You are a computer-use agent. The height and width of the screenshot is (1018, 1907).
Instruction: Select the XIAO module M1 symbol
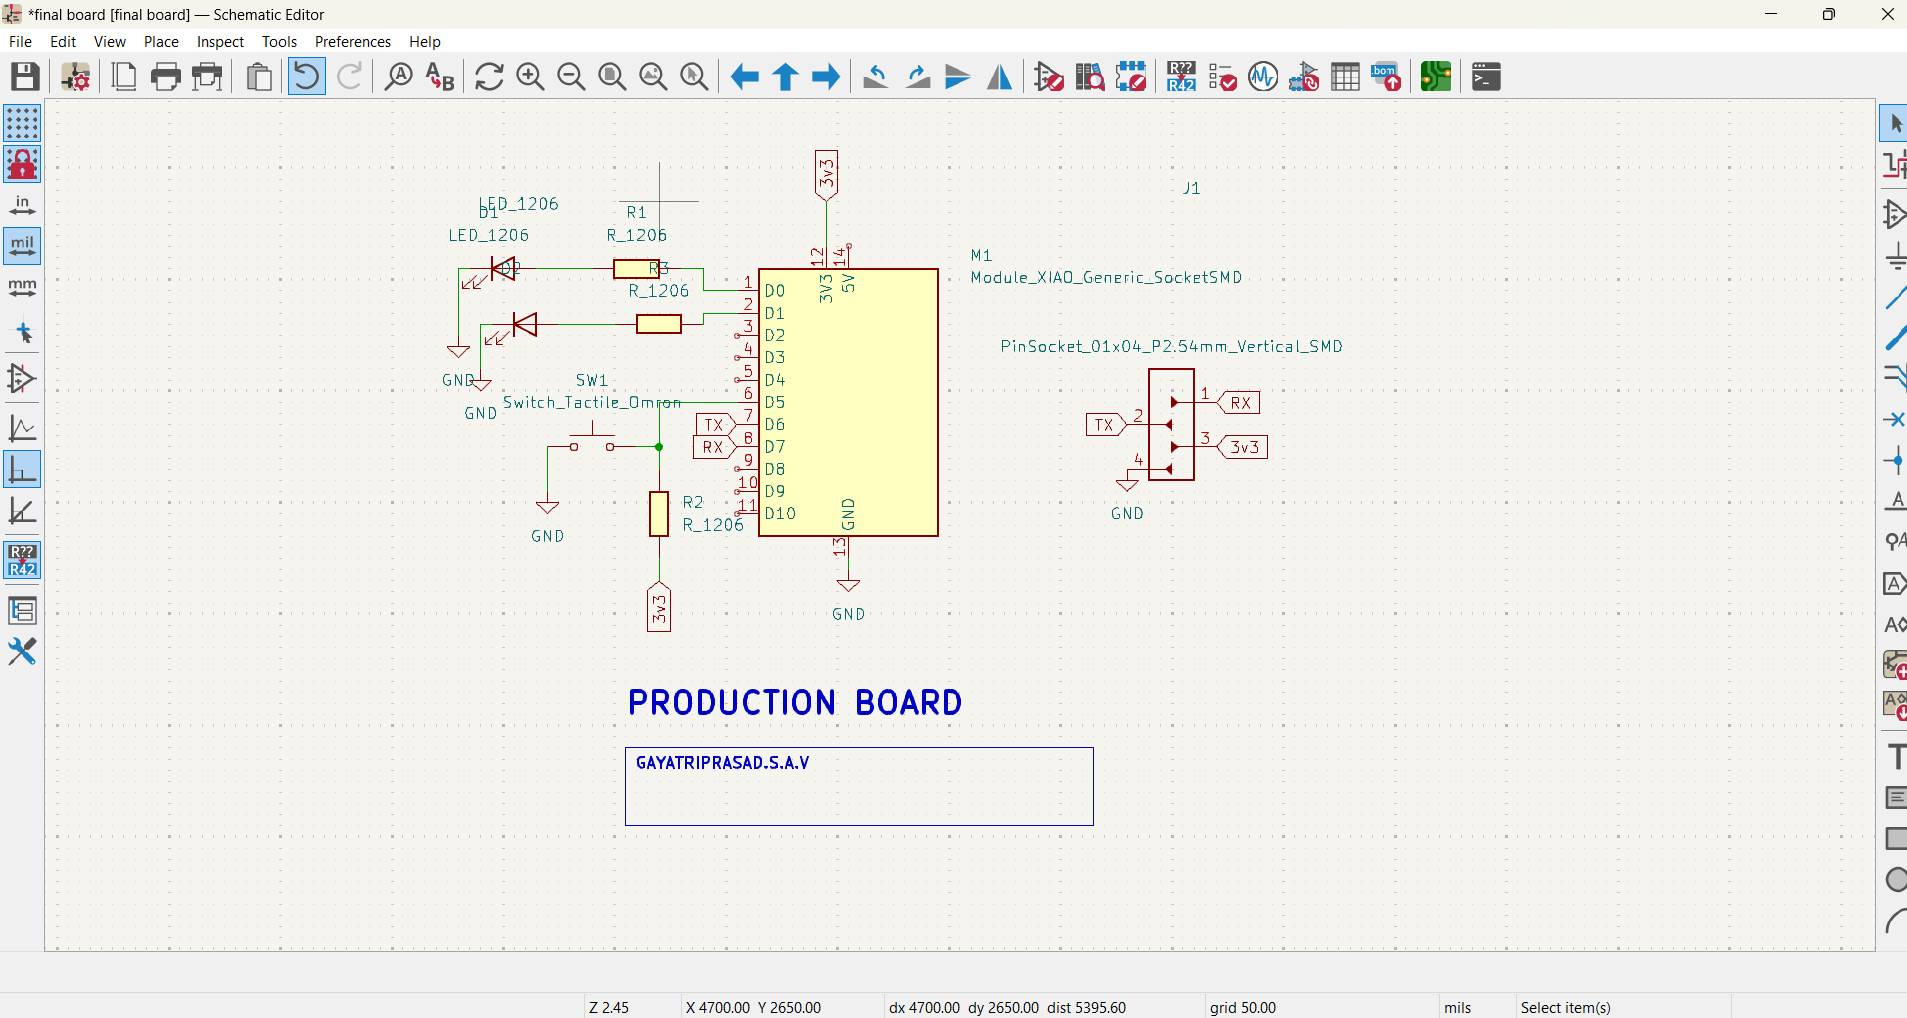coord(848,402)
